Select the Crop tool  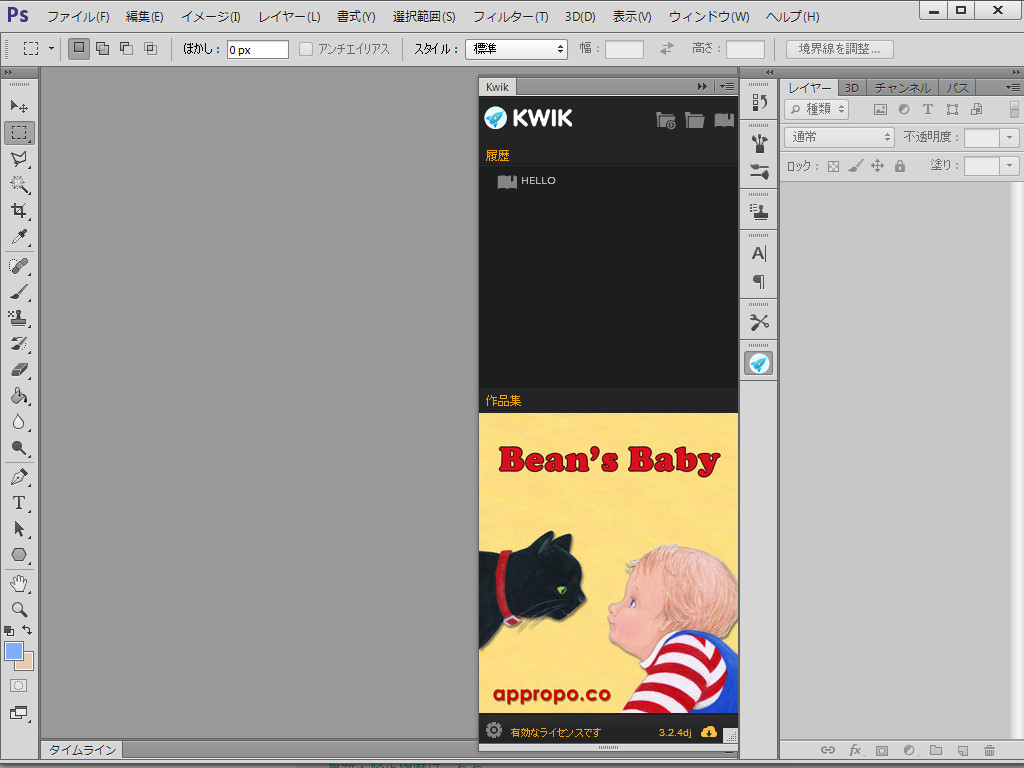[19, 210]
